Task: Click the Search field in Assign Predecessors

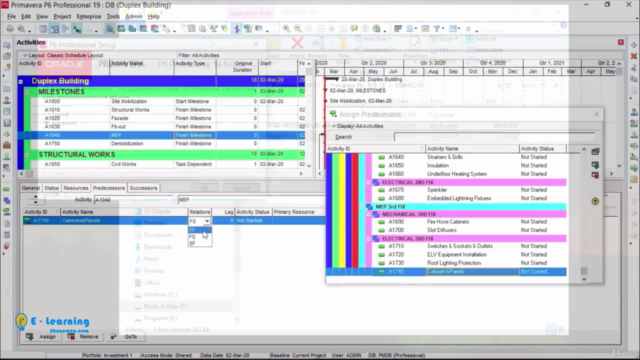Action: (496, 137)
